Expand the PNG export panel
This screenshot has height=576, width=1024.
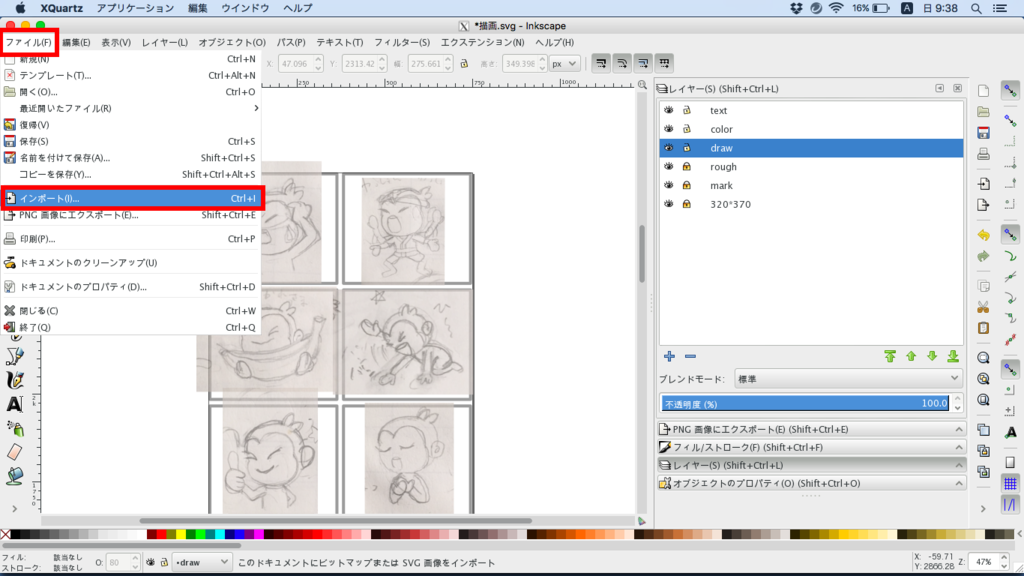810,430
